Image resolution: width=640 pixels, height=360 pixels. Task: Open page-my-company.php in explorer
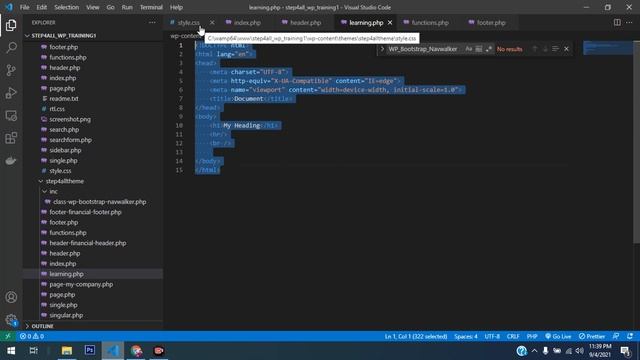pyautogui.click(x=81, y=284)
